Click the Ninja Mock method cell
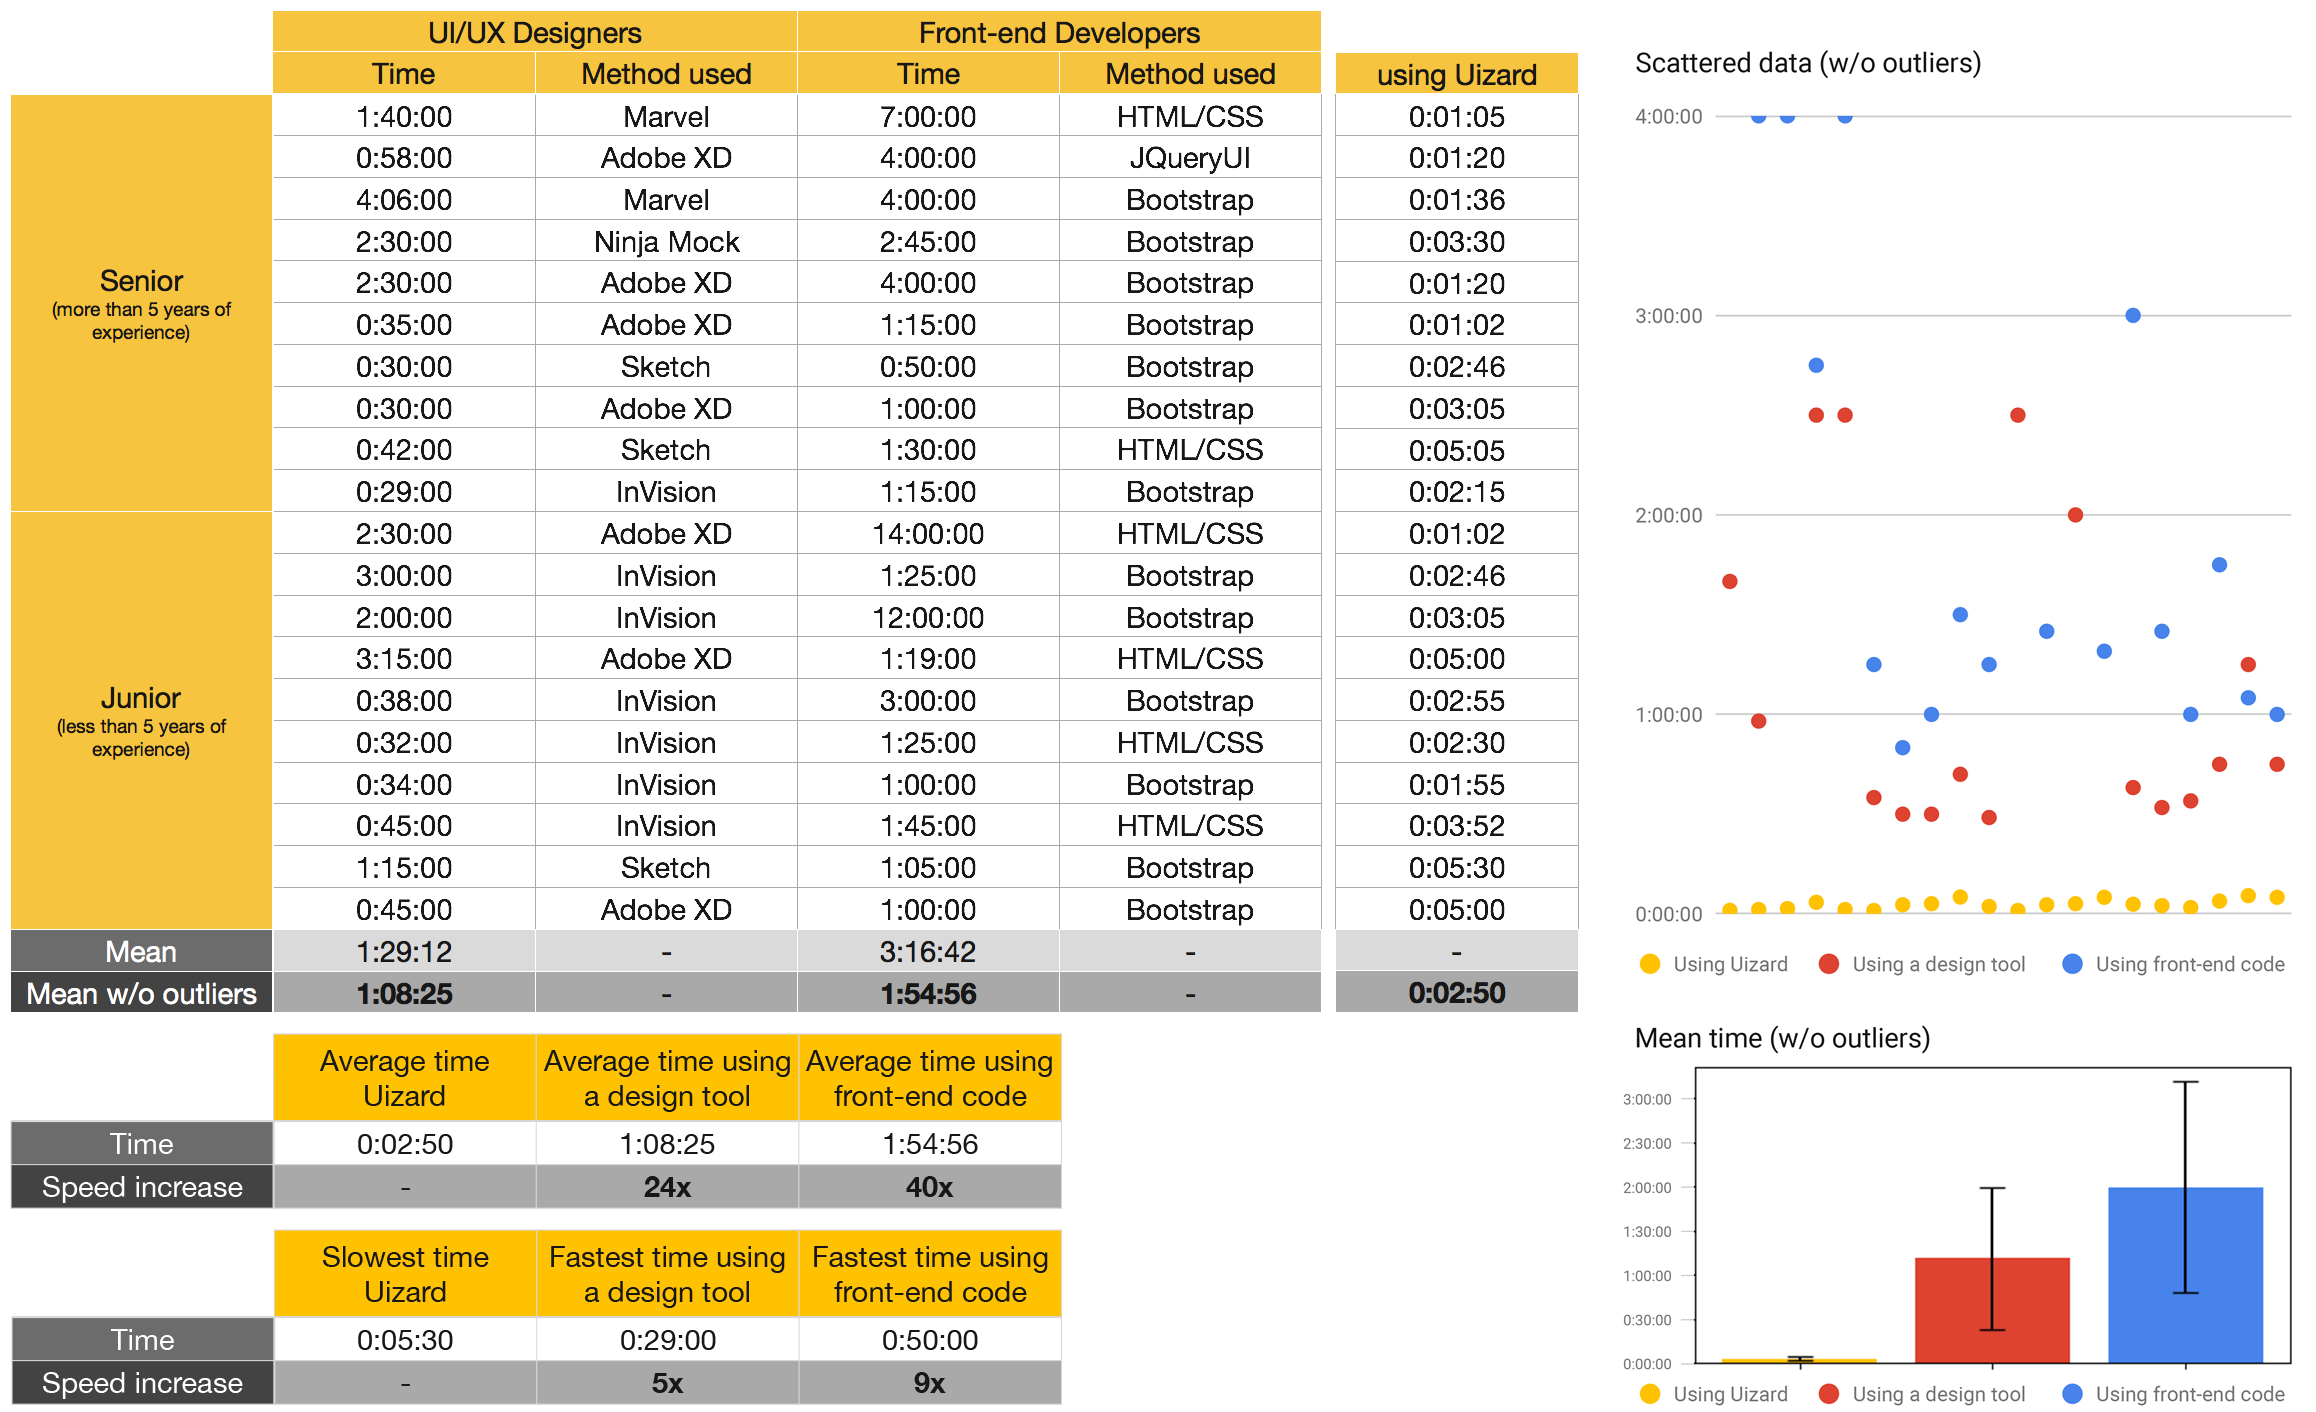Viewport: 2316px width, 1412px height. pyautogui.click(x=666, y=242)
